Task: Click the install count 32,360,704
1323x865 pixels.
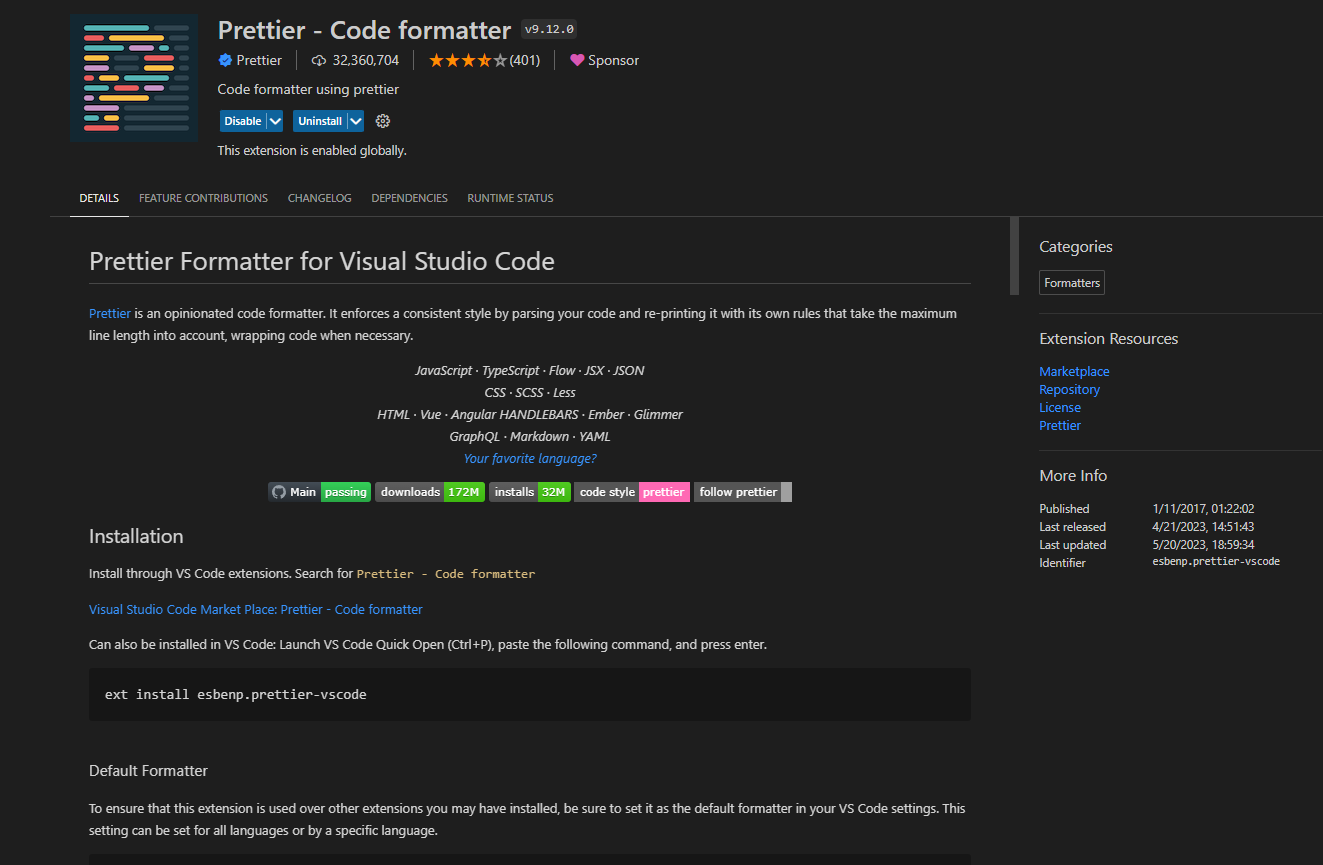Action: pos(365,60)
